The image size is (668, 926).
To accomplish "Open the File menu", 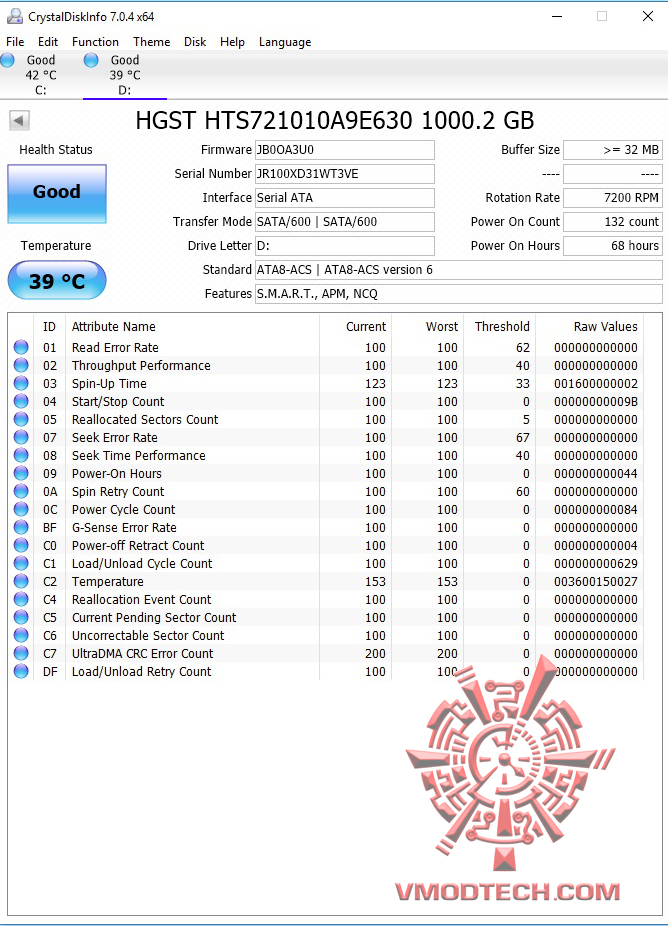I will 15,42.
